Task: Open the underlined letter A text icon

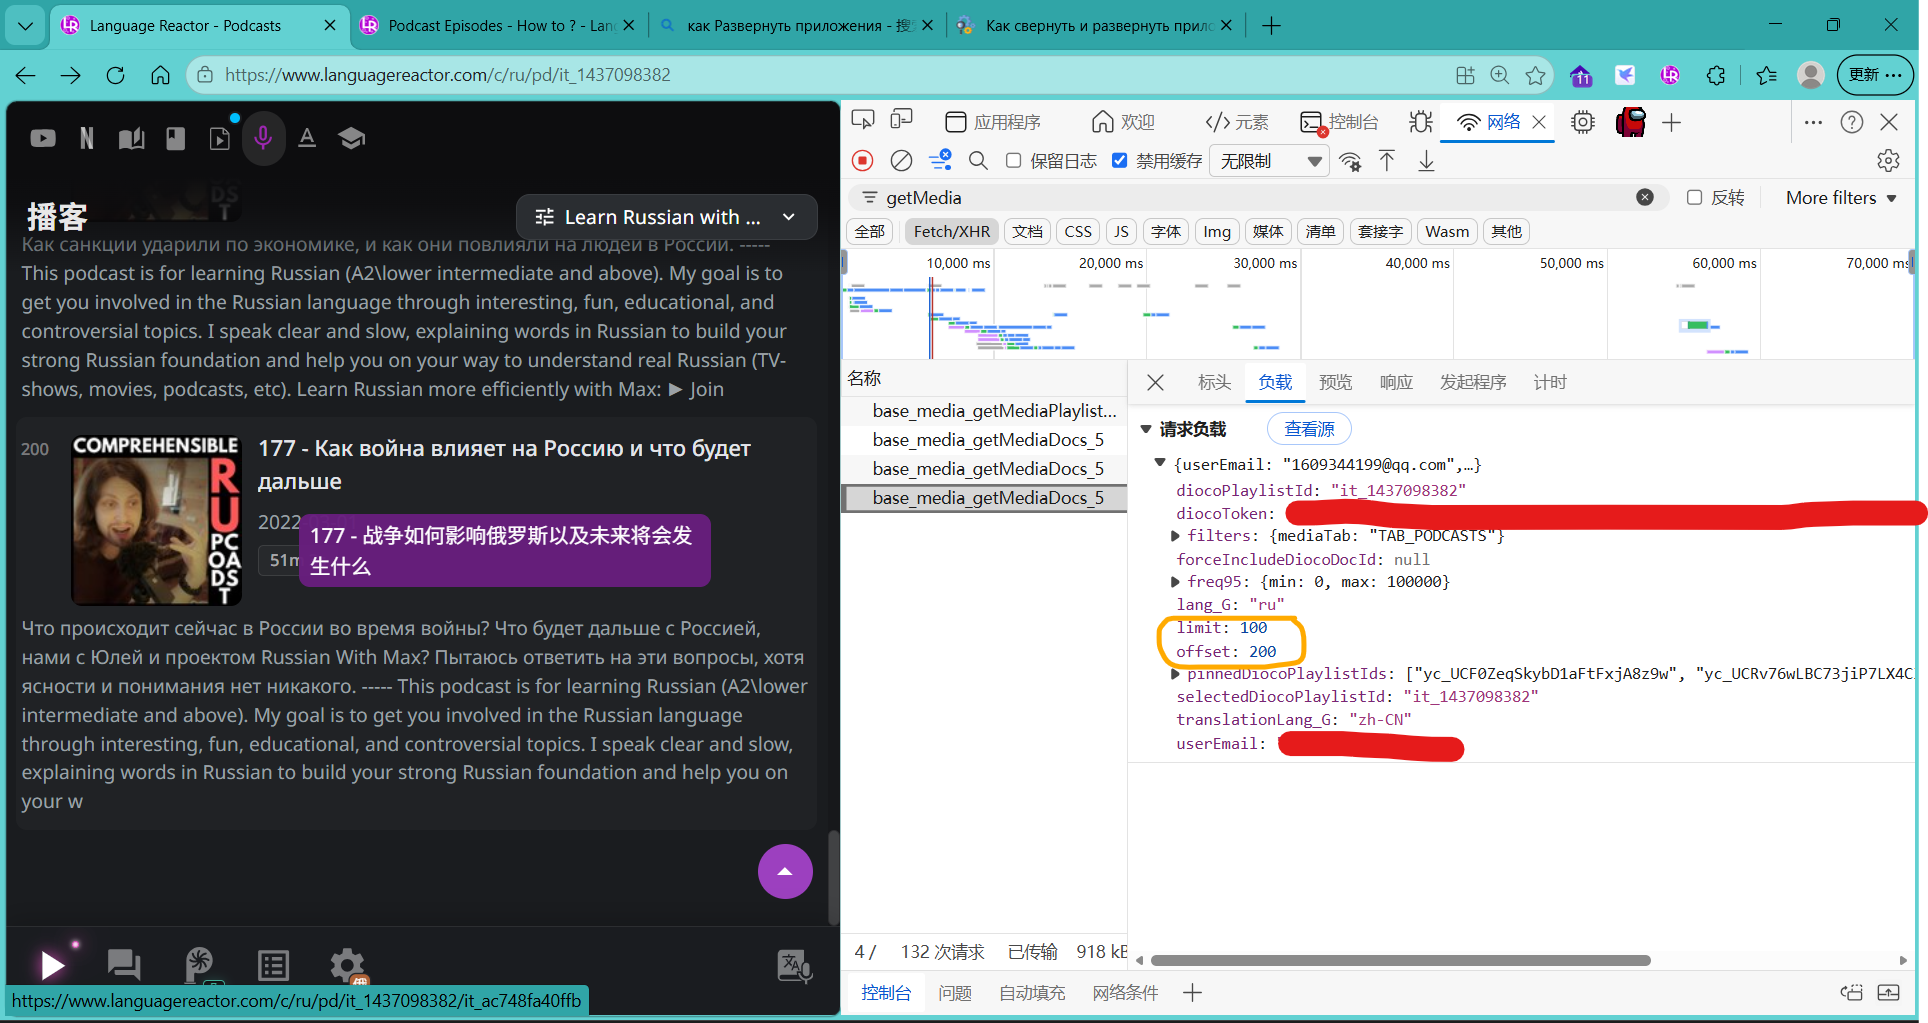Action: tap(307, 138)
